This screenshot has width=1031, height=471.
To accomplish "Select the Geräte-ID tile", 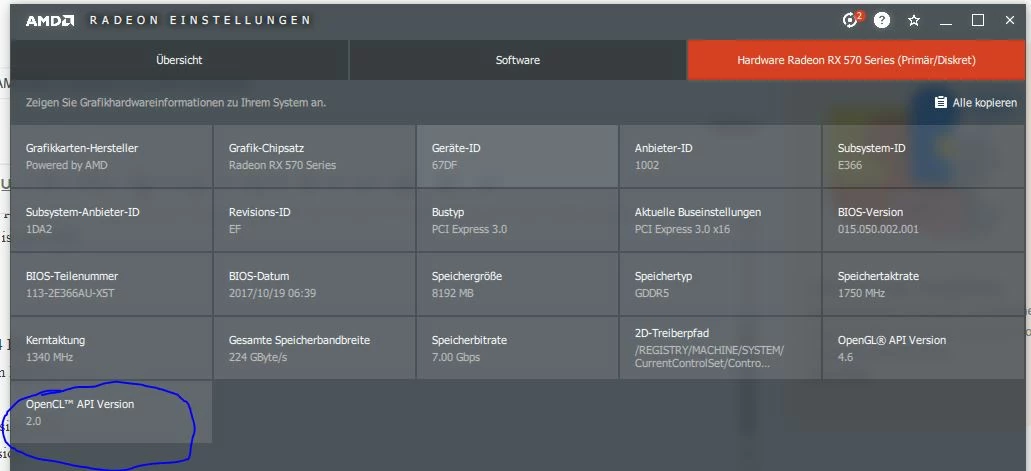I will (517, 156).
